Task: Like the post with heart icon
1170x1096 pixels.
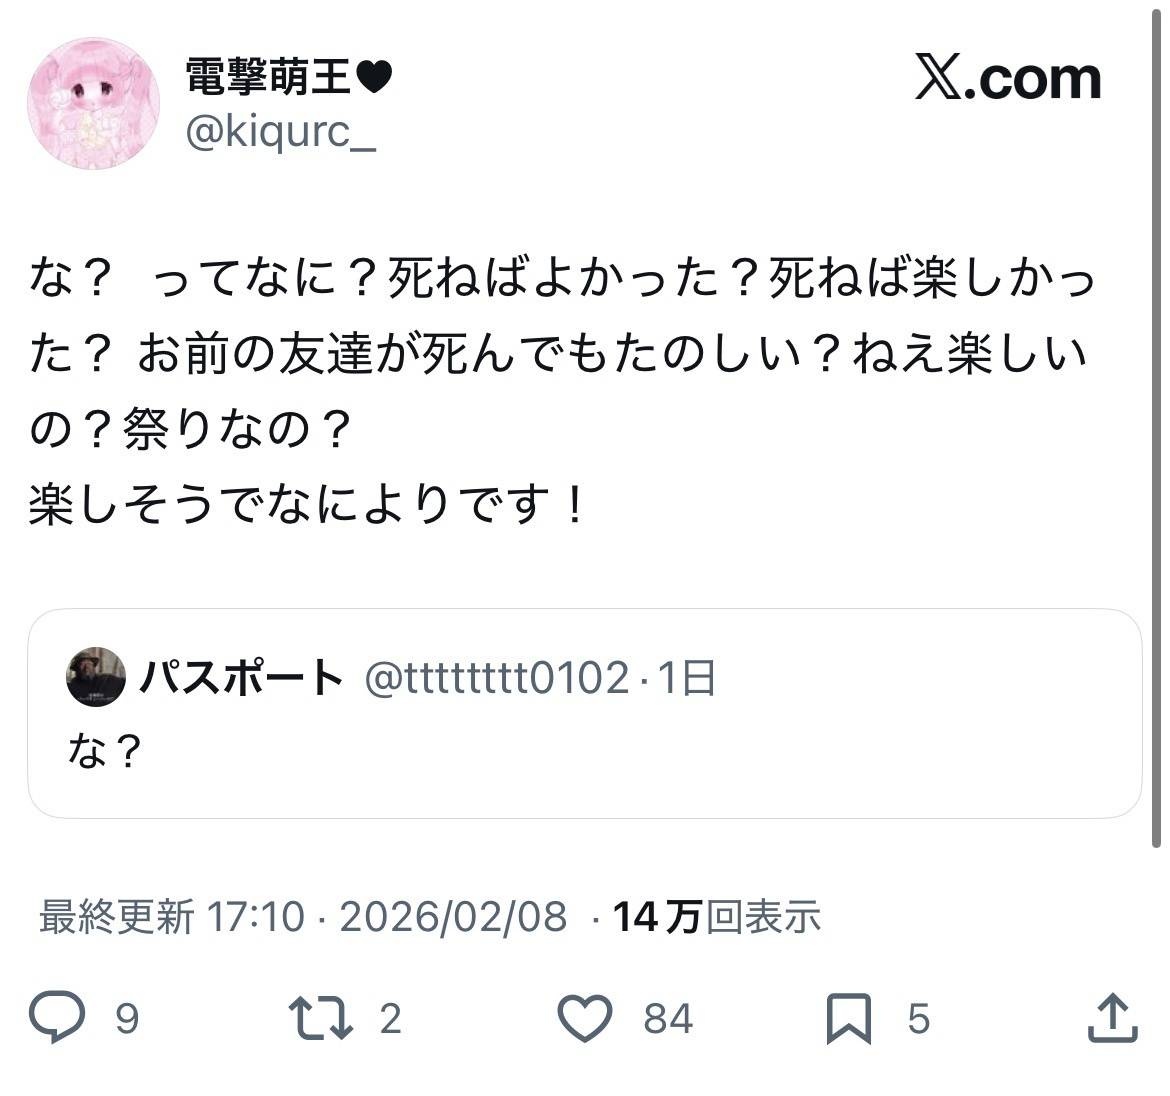Action: point(585,1018)
